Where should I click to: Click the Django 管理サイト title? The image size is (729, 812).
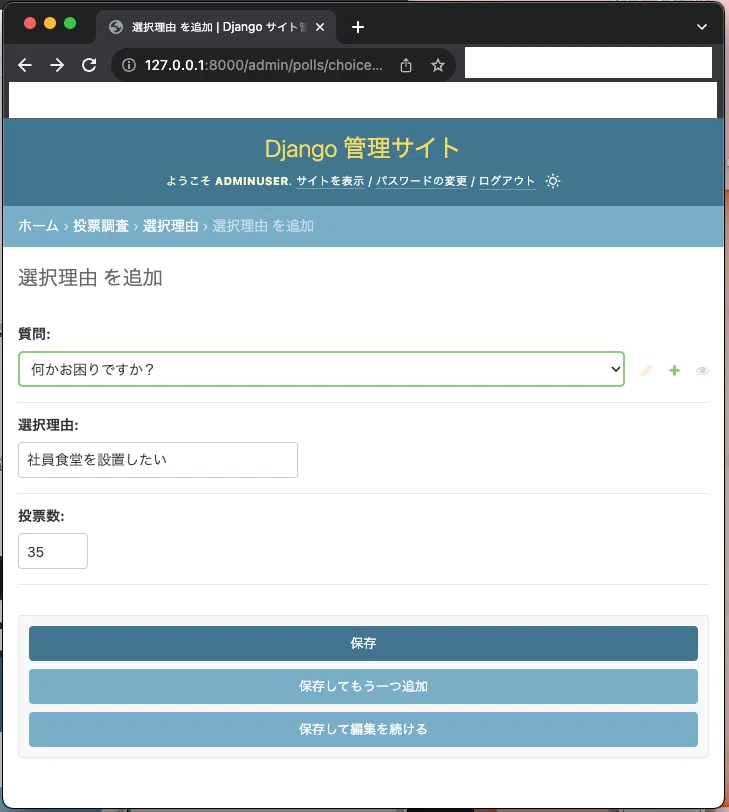click(x=362, y=149)
